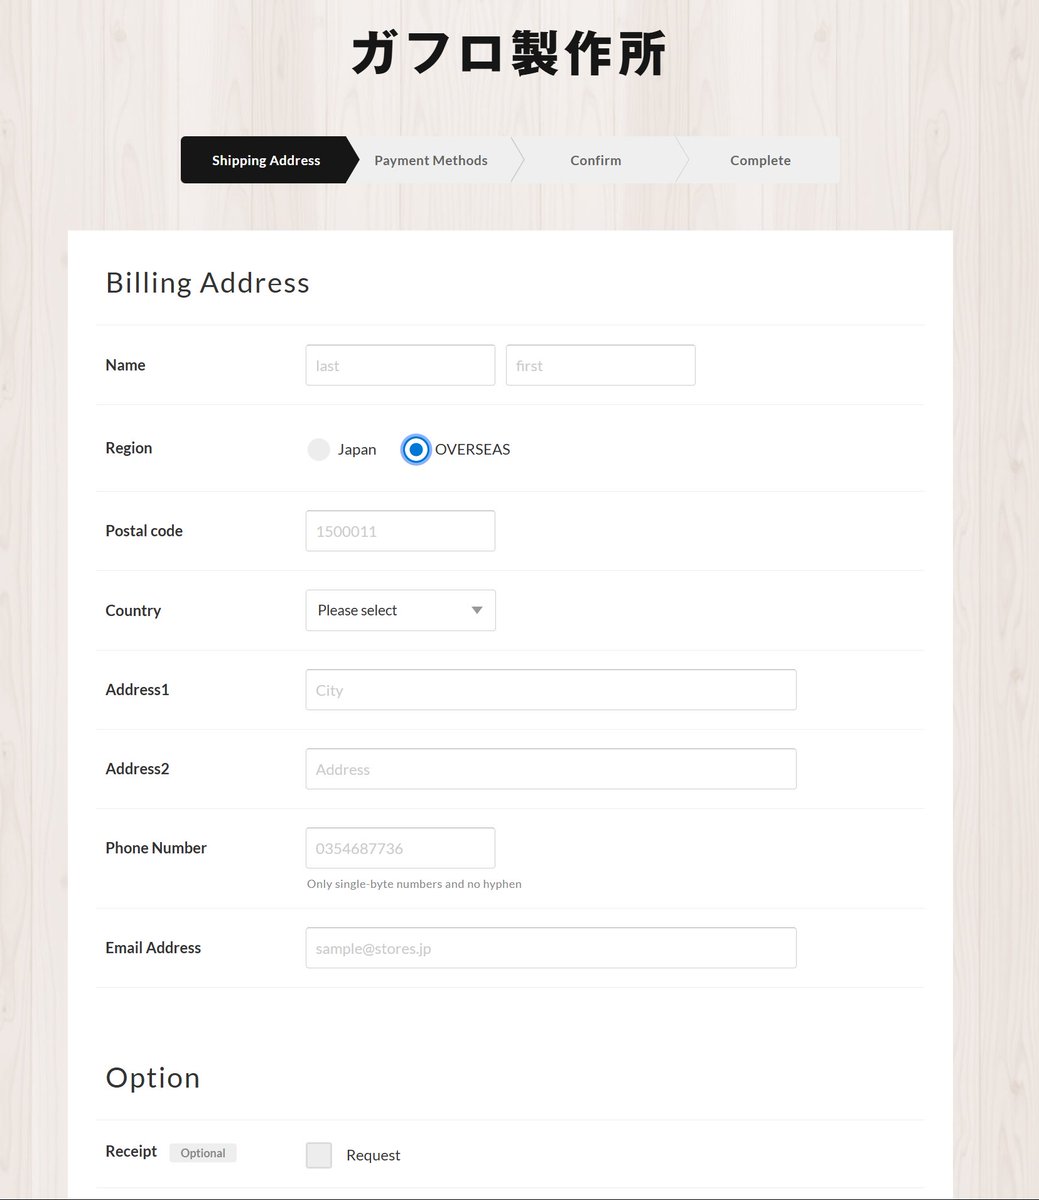Click the Japan radio label text

[357, 450]
